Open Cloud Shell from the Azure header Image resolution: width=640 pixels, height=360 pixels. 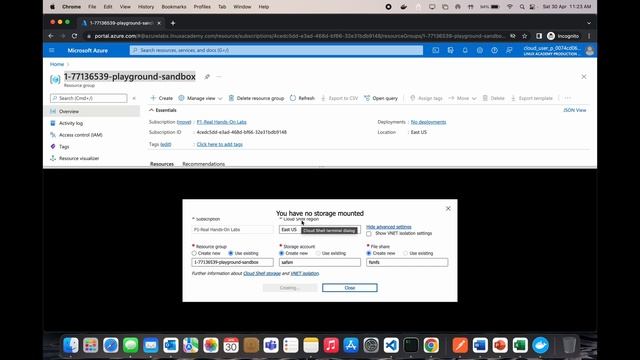click(436, 50)
